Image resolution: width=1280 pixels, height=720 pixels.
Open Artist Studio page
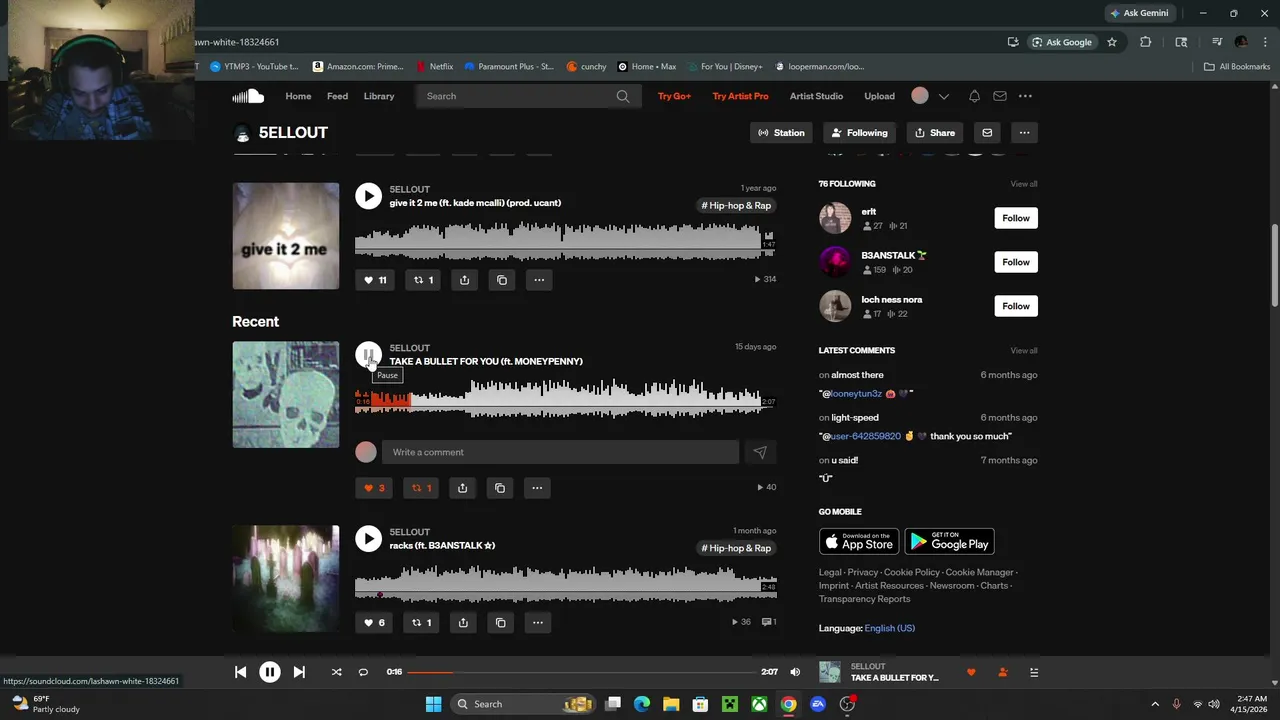coord(816,96)
